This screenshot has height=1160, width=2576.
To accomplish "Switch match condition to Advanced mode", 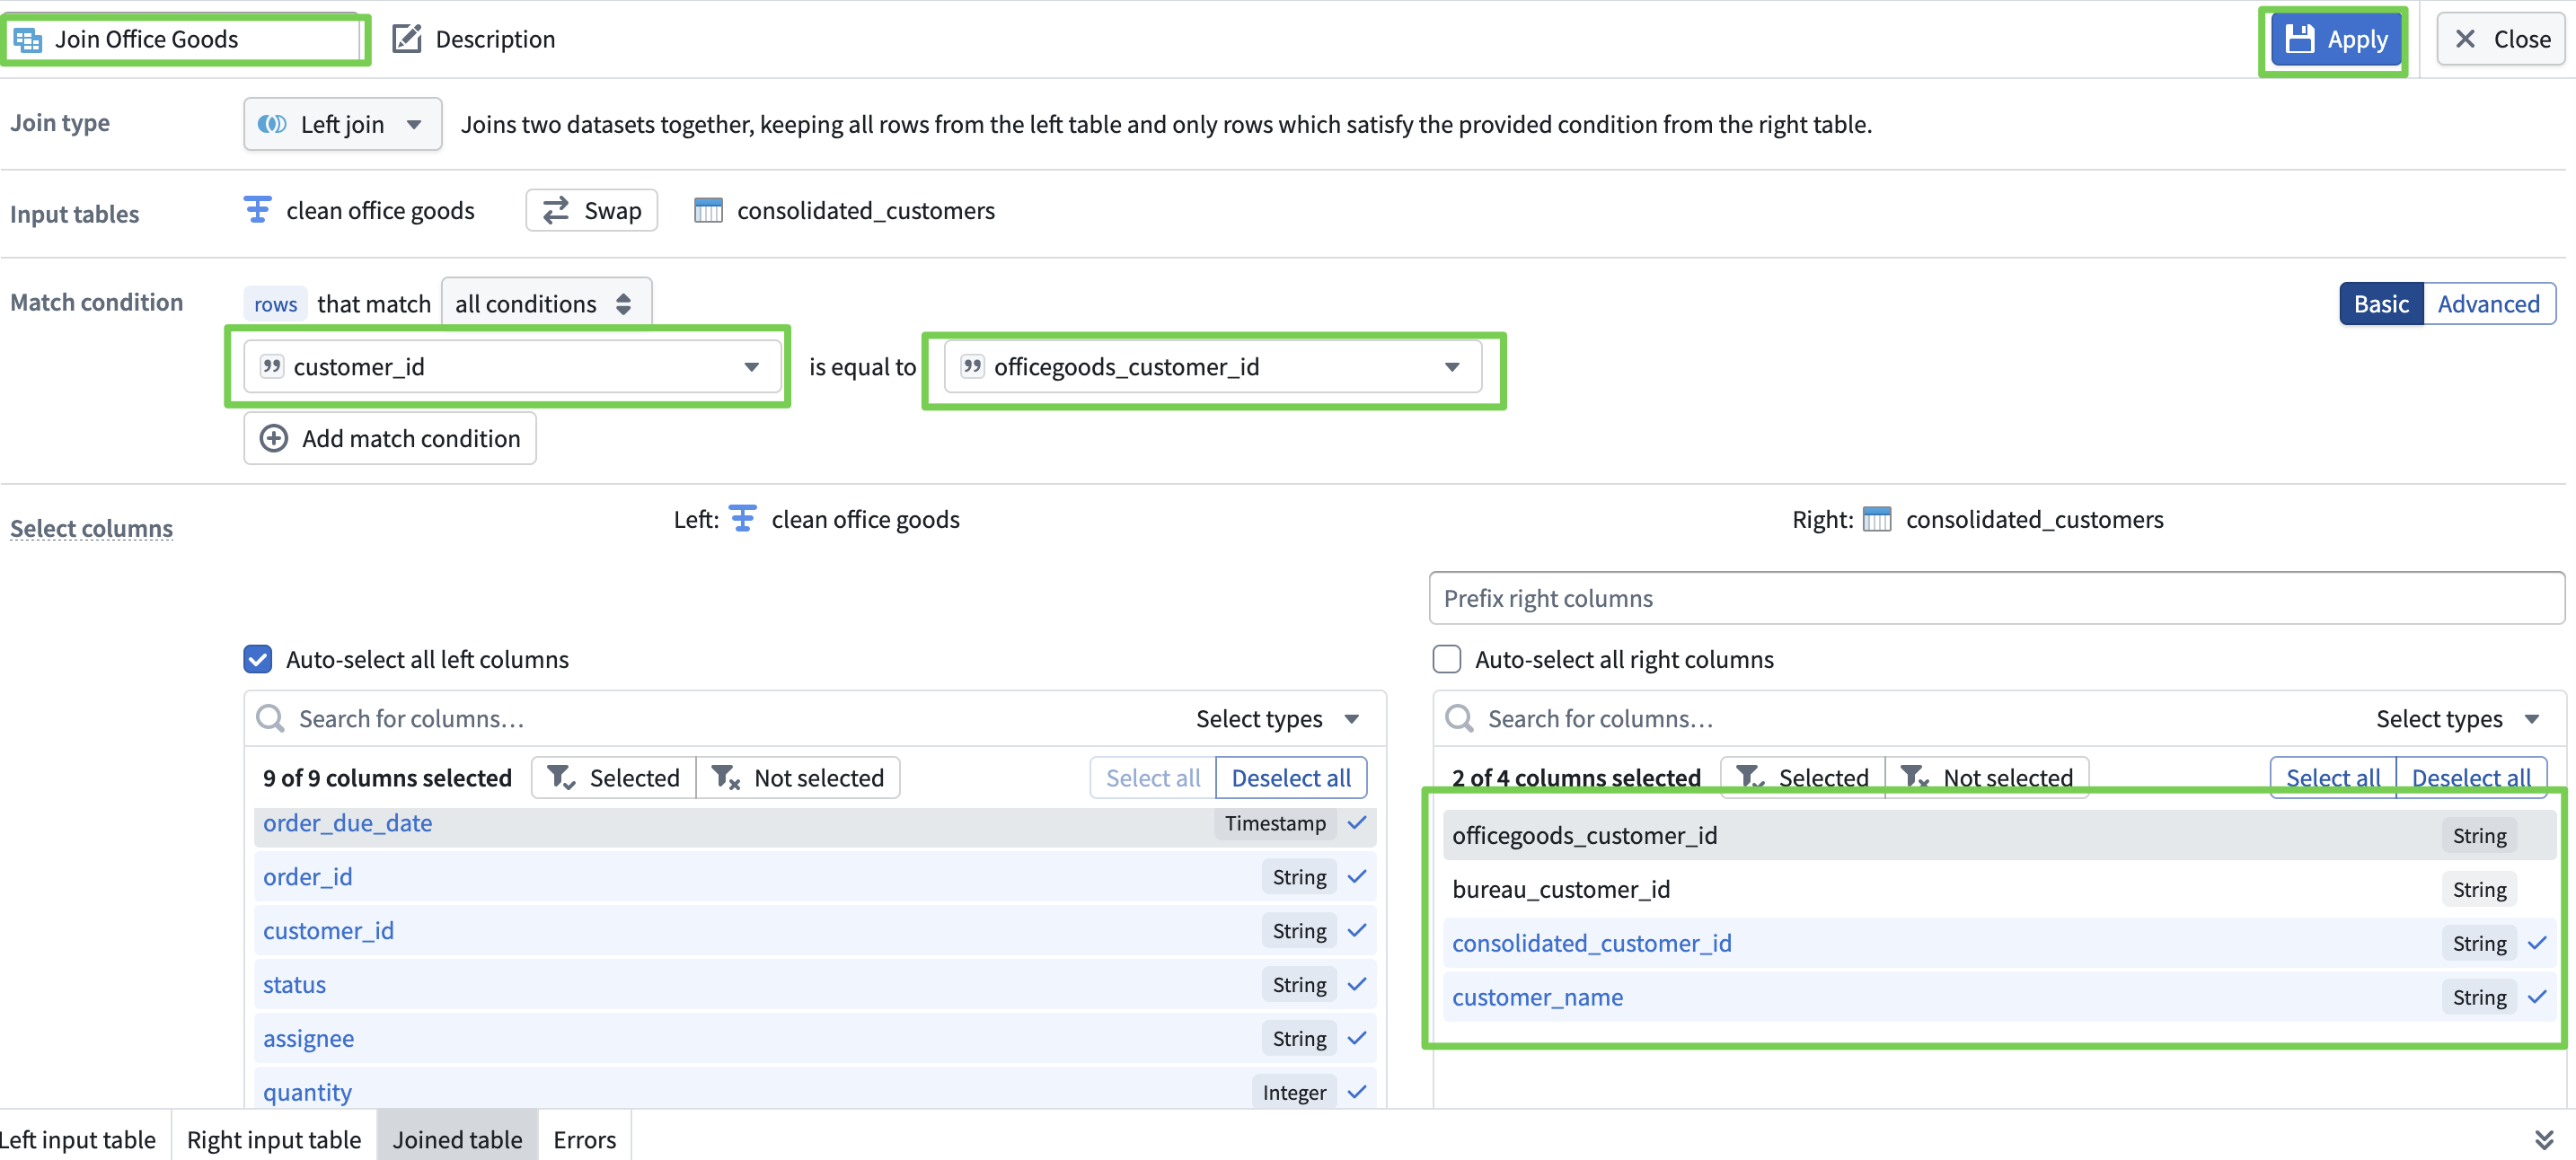I will coord(2487,303).
